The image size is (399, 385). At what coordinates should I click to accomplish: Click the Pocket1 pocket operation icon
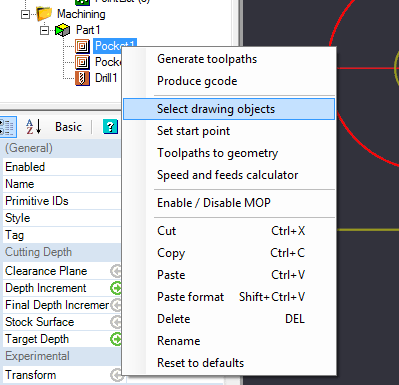coord(82,46)
